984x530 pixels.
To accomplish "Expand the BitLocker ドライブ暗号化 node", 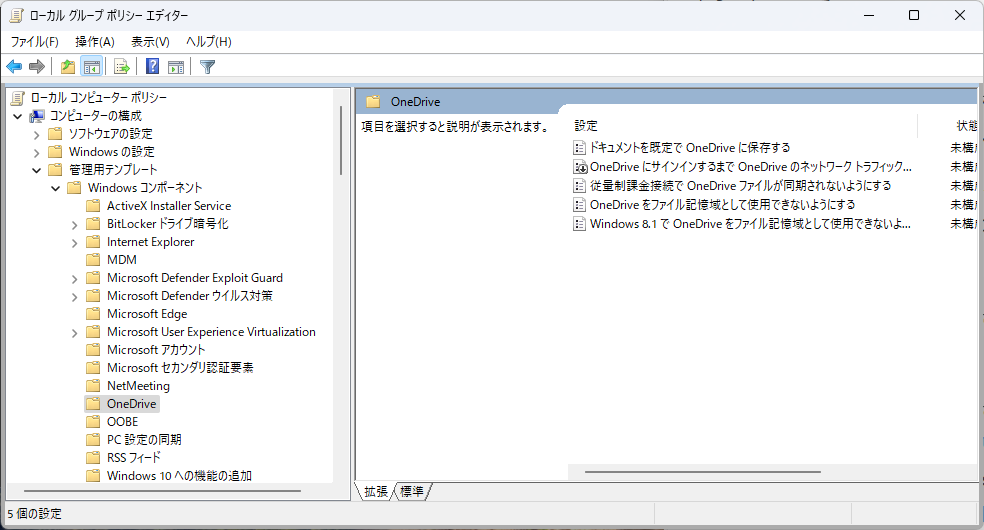I will (75, 225).
